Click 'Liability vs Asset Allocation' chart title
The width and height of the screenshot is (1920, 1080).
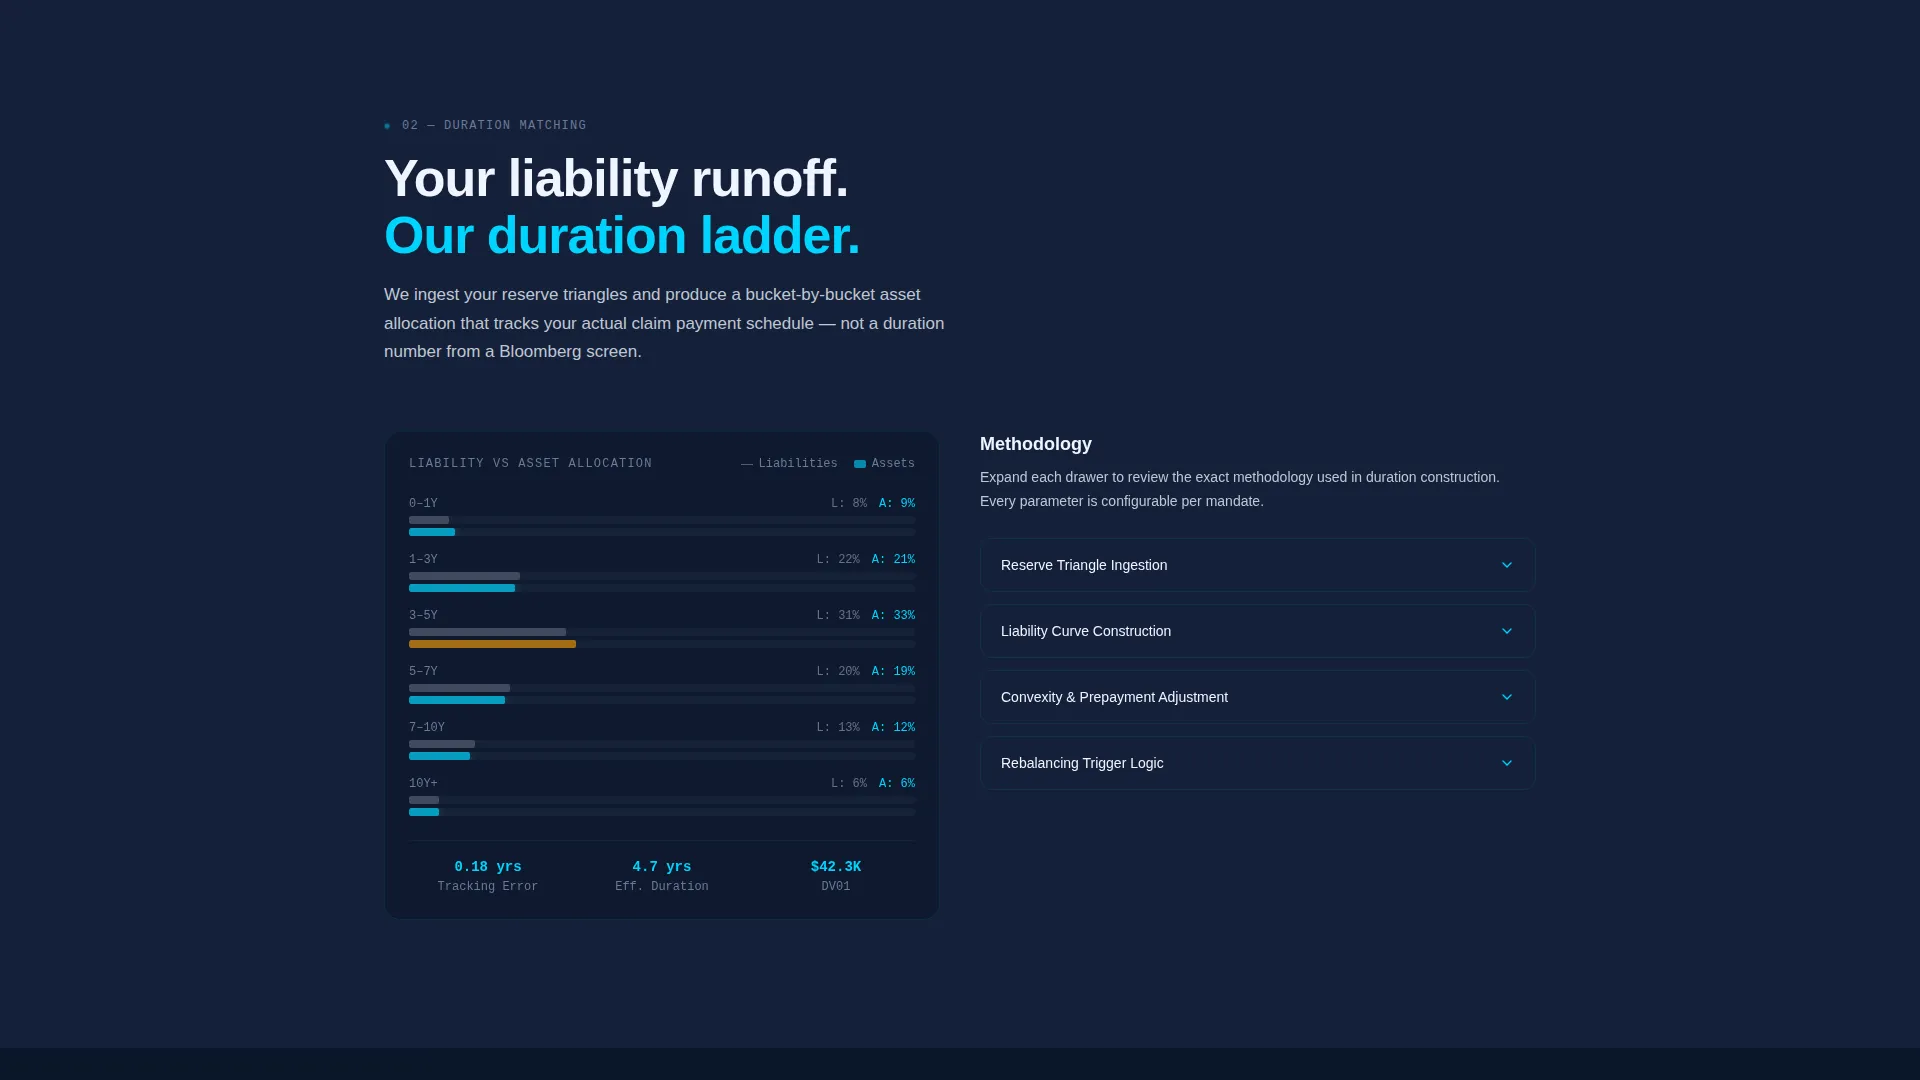pos(530,464)
